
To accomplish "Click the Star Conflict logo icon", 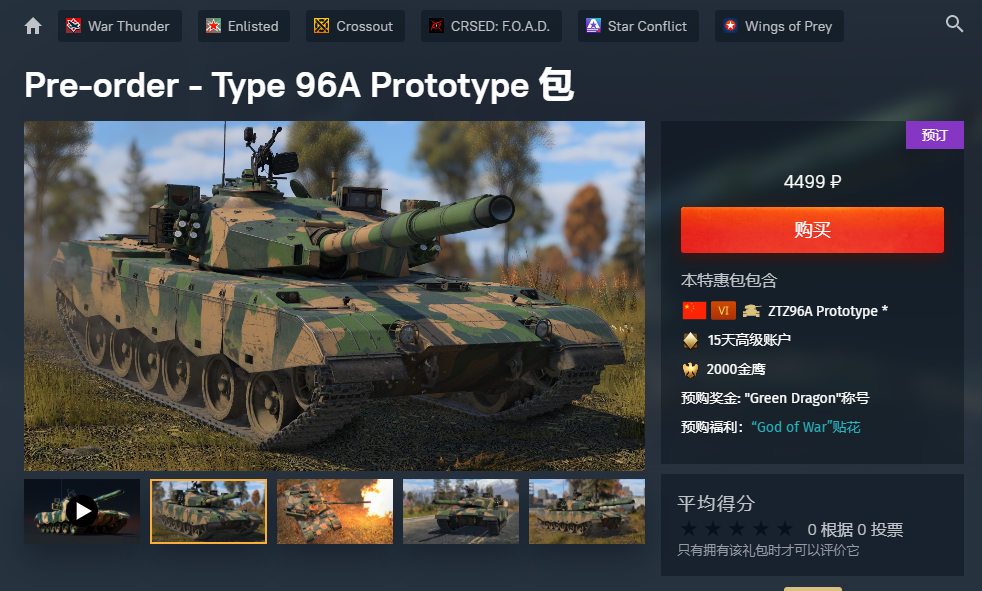I will point(593,26).
